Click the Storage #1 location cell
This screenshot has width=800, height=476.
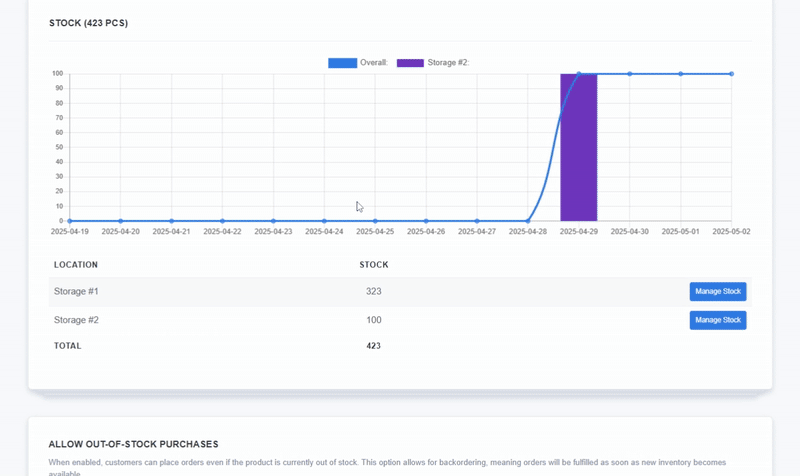76,291
